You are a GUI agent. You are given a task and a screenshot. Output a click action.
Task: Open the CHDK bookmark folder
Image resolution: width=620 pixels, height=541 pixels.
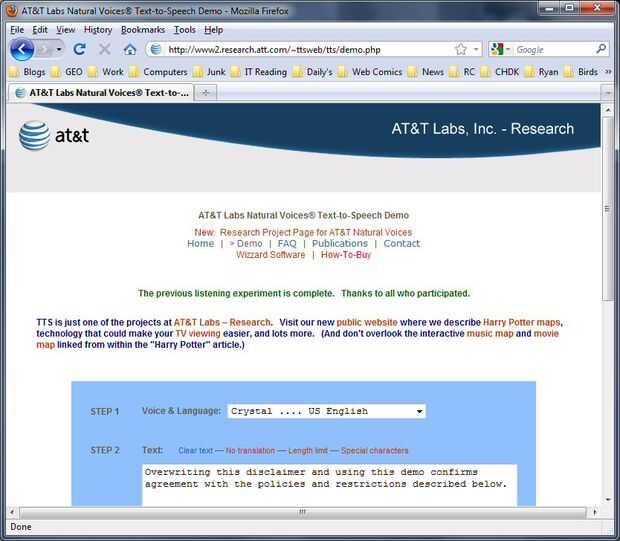tap(499, 72)
